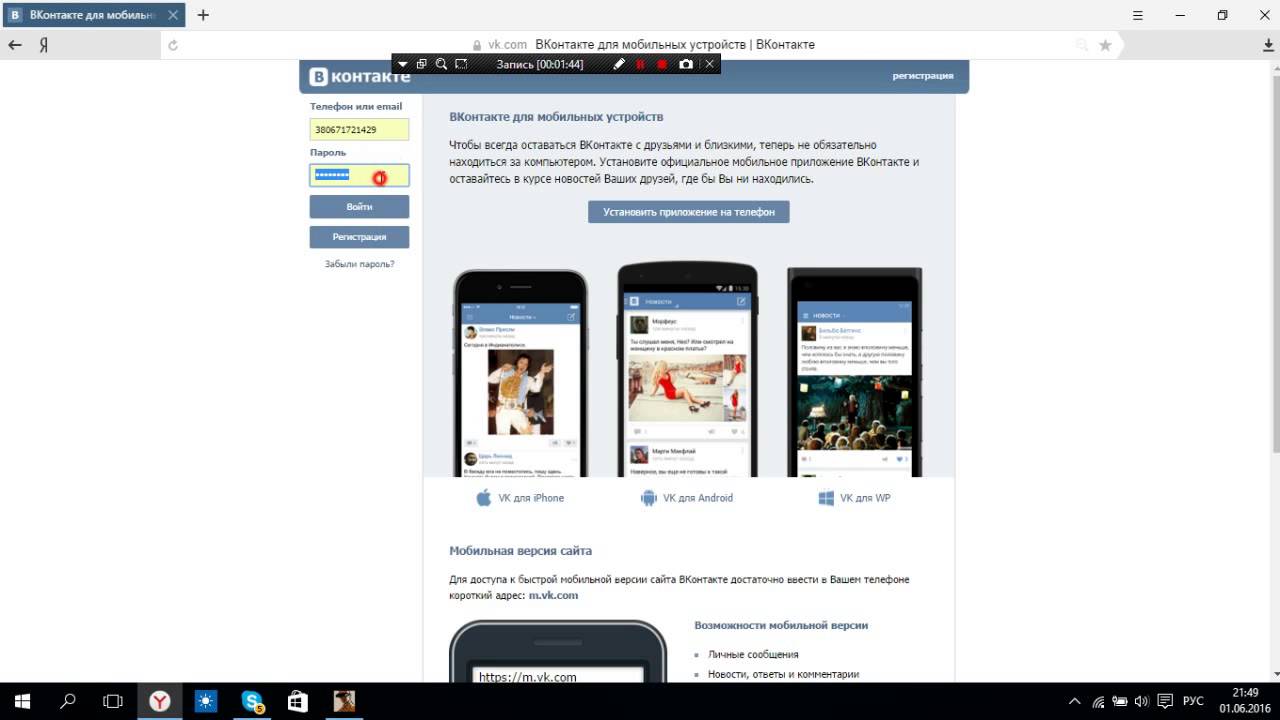The image size is (1280, 720).
Task: Click the Мобильная версия сайта heading
Action: point(521,551)
